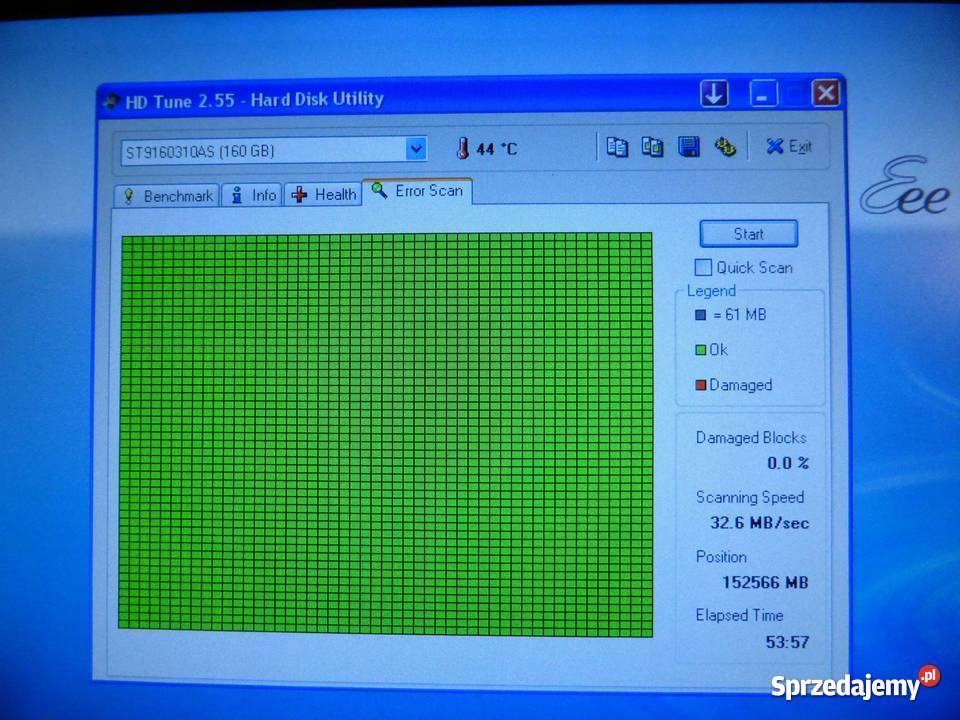Image resolution: width=960 pixels, height=720 pixels.
Task: Open the Info tab
Action: tap(252, 195)
